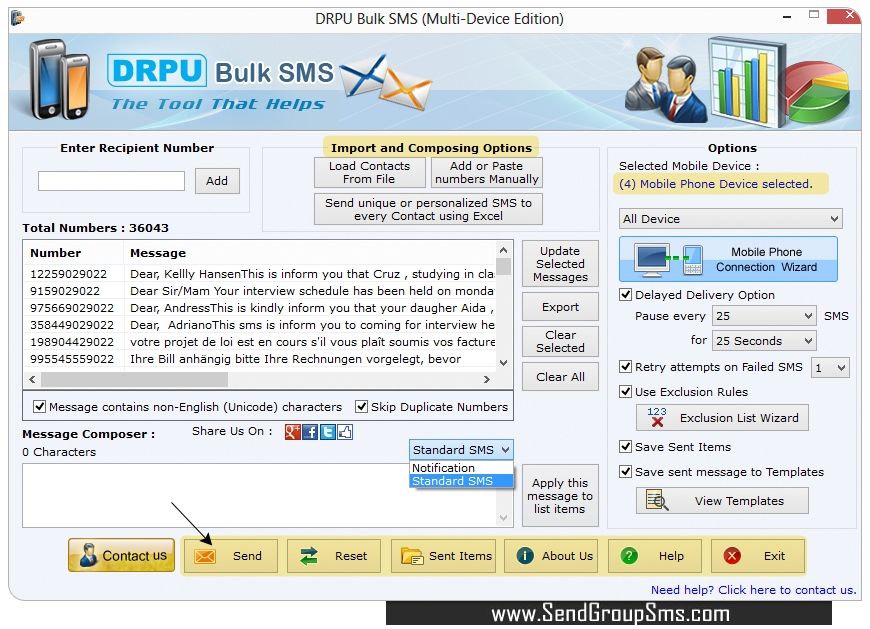Select row with number 995545559022

pyautogui.click(x=260, y=359)
